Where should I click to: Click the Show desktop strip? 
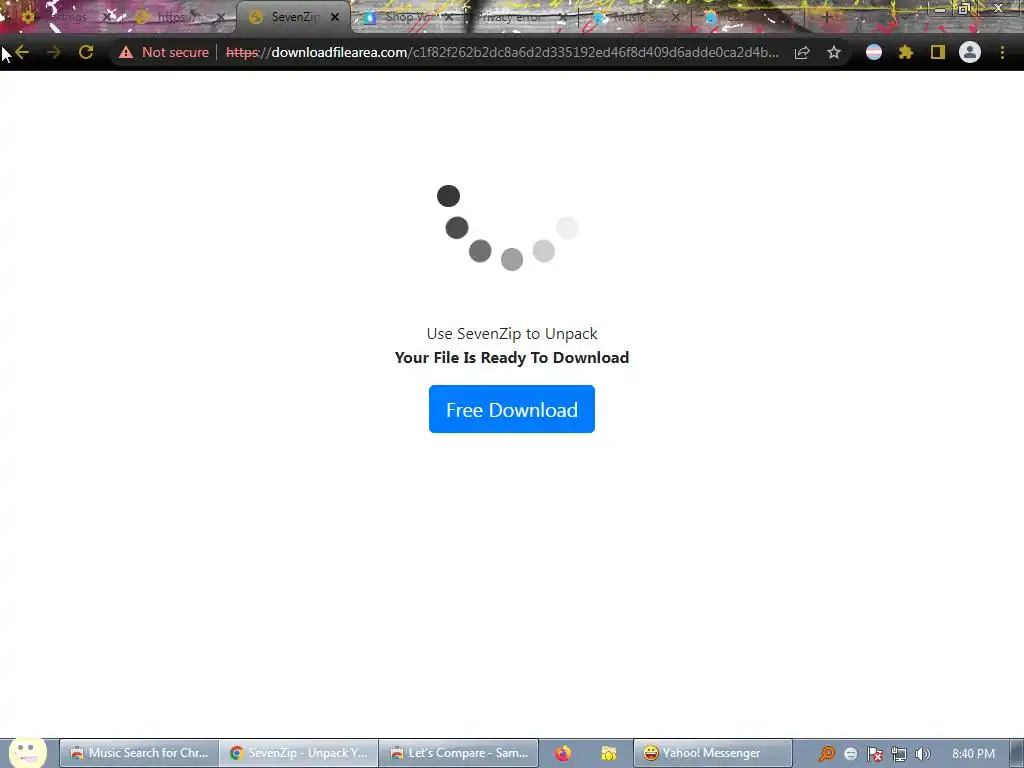tap(1017, 754)
